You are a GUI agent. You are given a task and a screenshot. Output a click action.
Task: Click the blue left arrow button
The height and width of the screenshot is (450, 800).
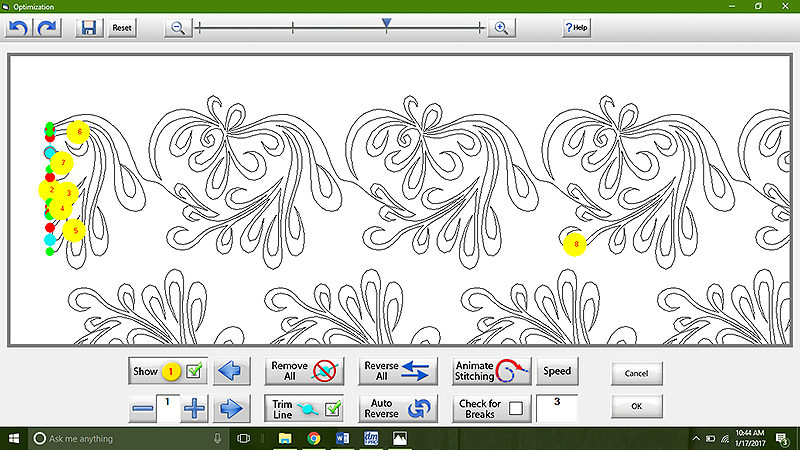coord(231,371)
